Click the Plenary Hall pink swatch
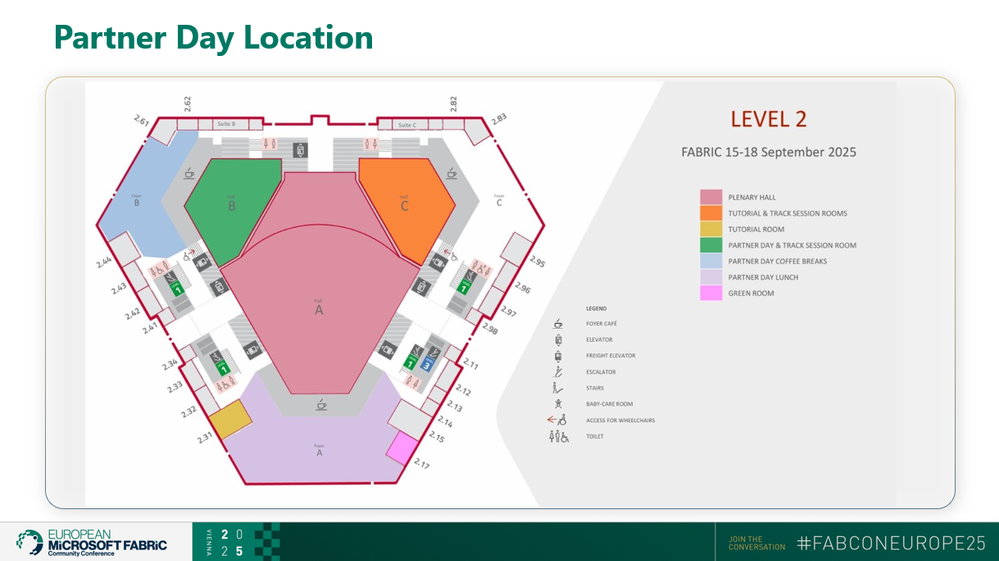 click(x=711, y=197)
